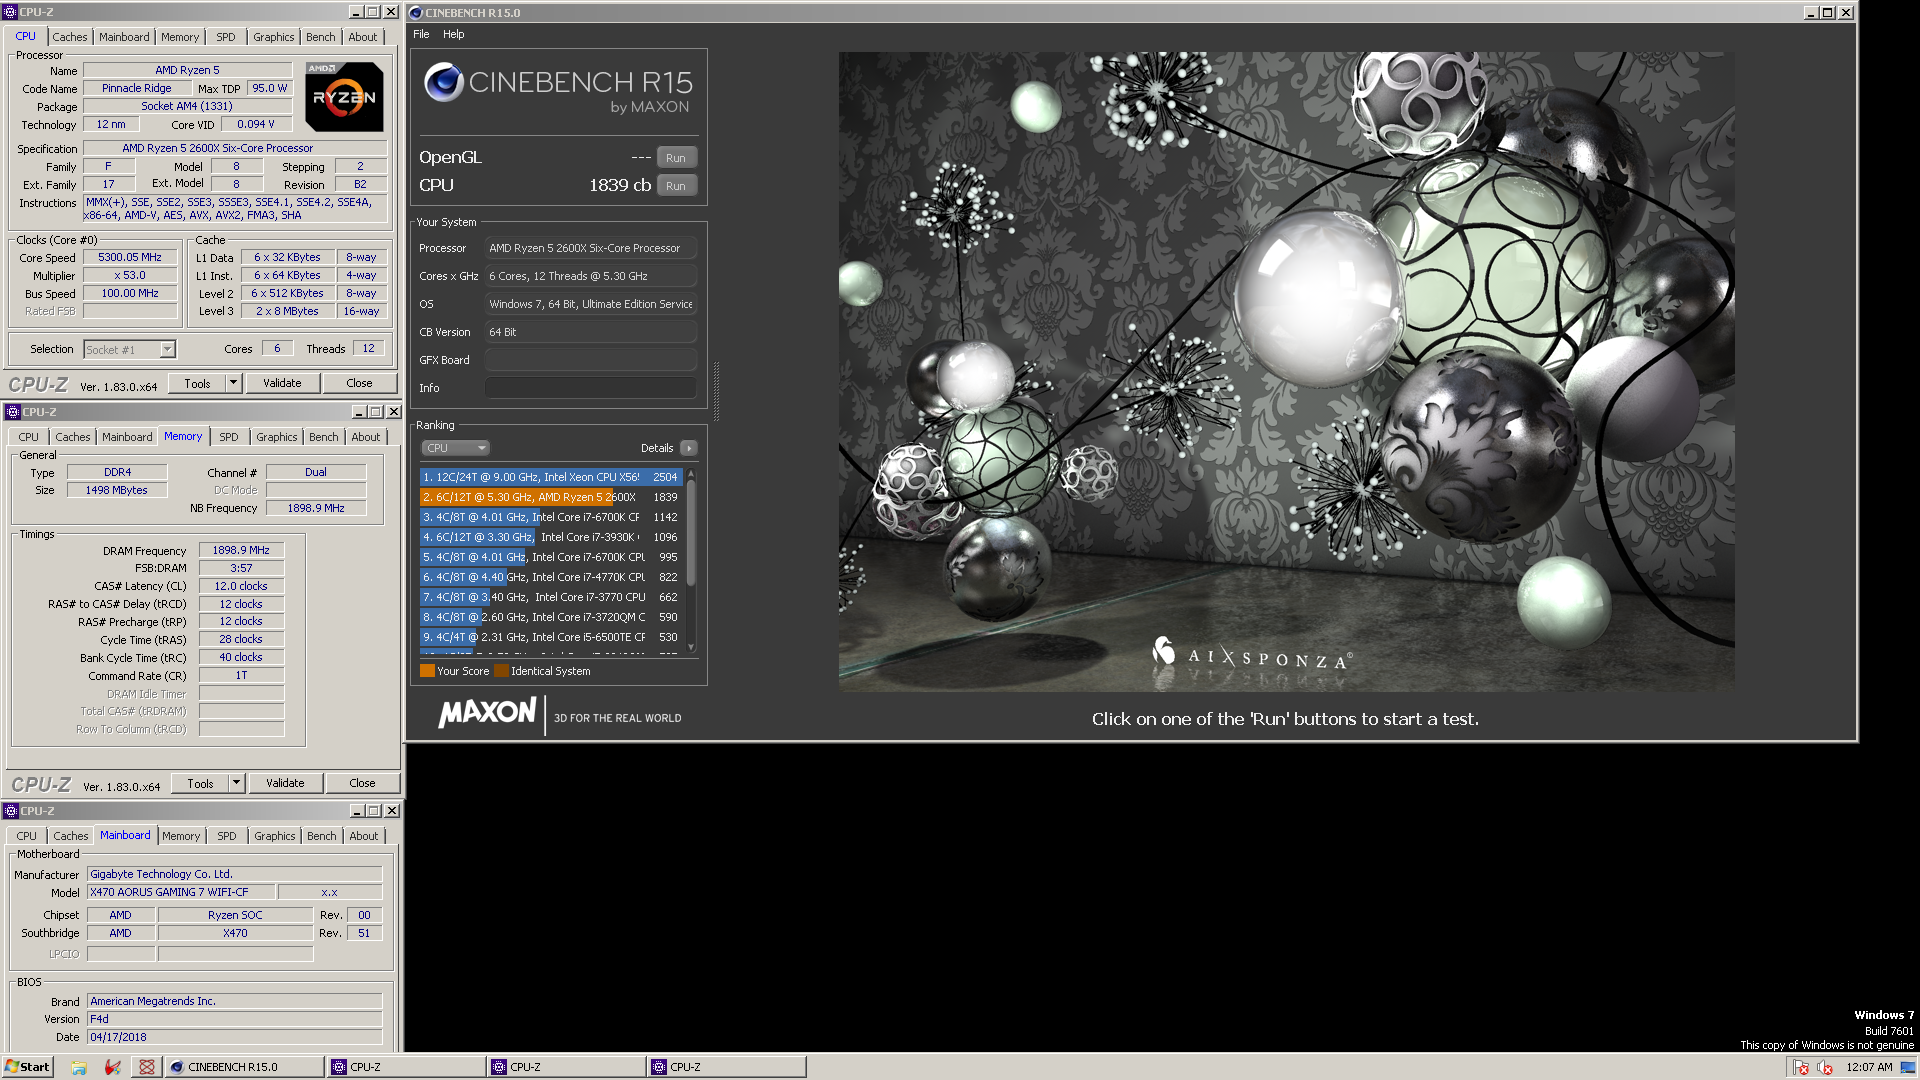The image size is (1920, 1080).
Task: Click the app icon of the CPU-Z window showing the CPU tab
Action: point(10,12)
